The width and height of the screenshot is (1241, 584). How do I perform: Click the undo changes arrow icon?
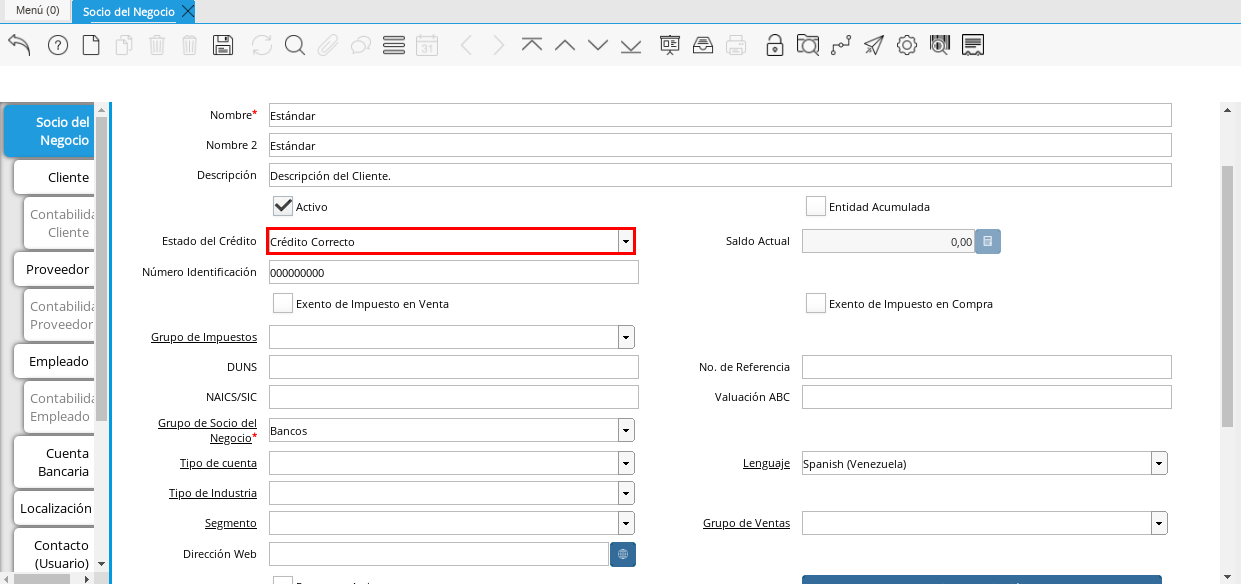pyautogui.click(x=19, y=45)
